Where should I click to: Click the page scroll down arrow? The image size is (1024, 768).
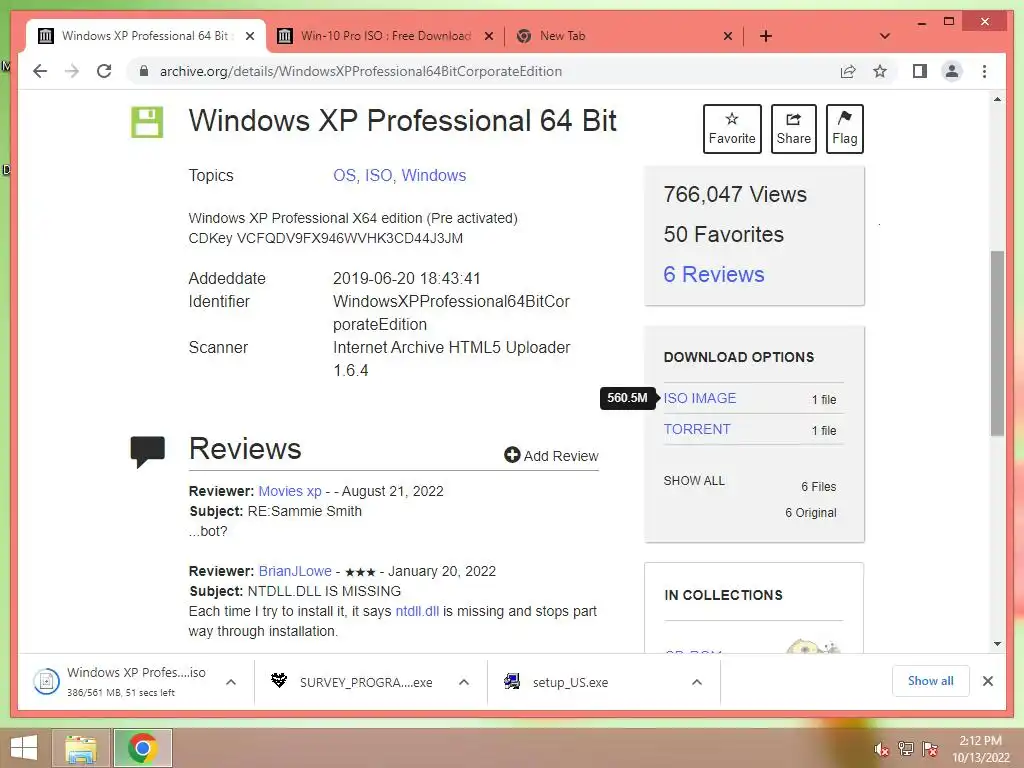click(x=997, y=644)
